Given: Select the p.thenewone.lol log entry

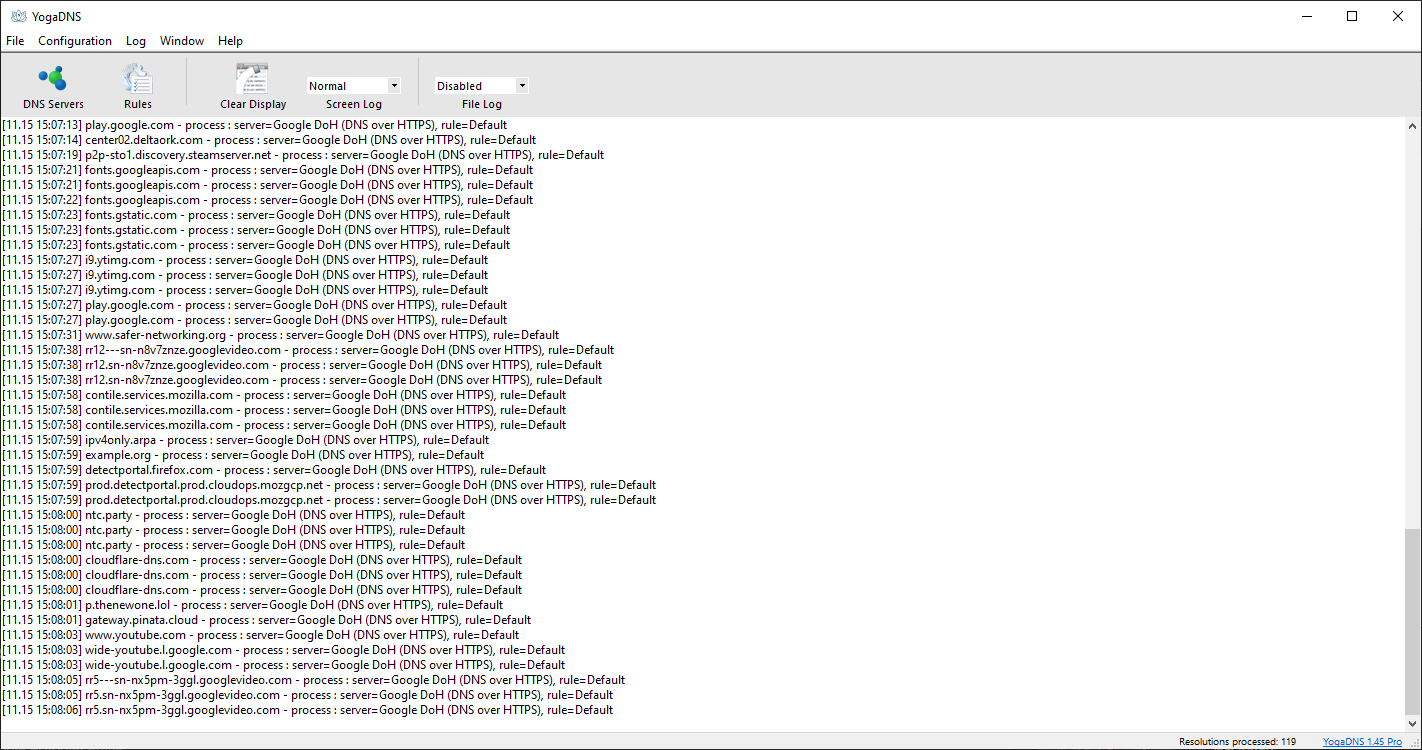Looking at the screenshot, I should (252, 605).
